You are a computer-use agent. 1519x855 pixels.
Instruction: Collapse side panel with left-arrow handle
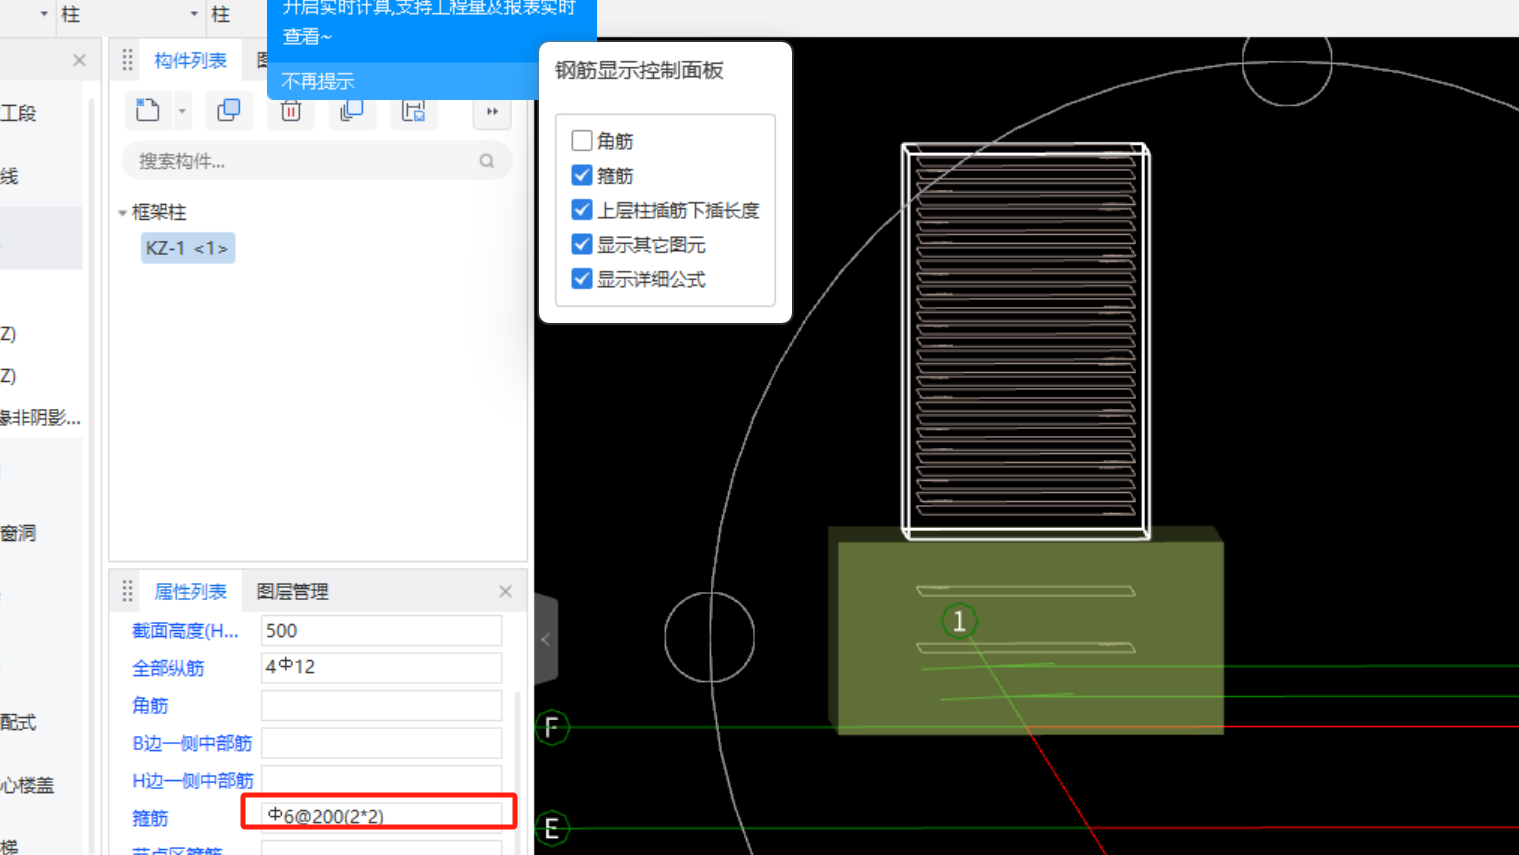point(546,639)
